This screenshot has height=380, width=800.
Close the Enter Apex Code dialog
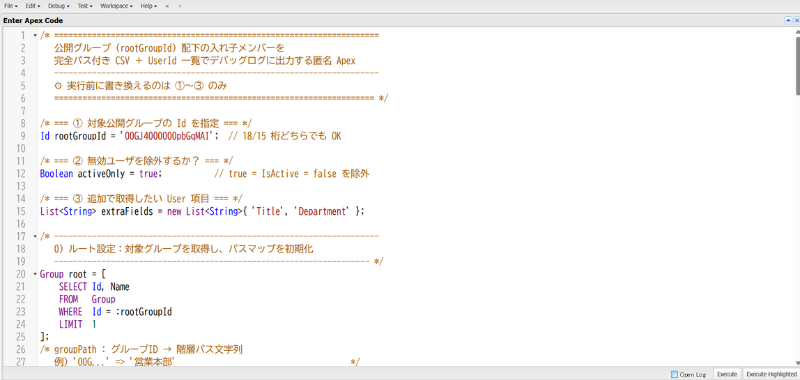[796, 20]
